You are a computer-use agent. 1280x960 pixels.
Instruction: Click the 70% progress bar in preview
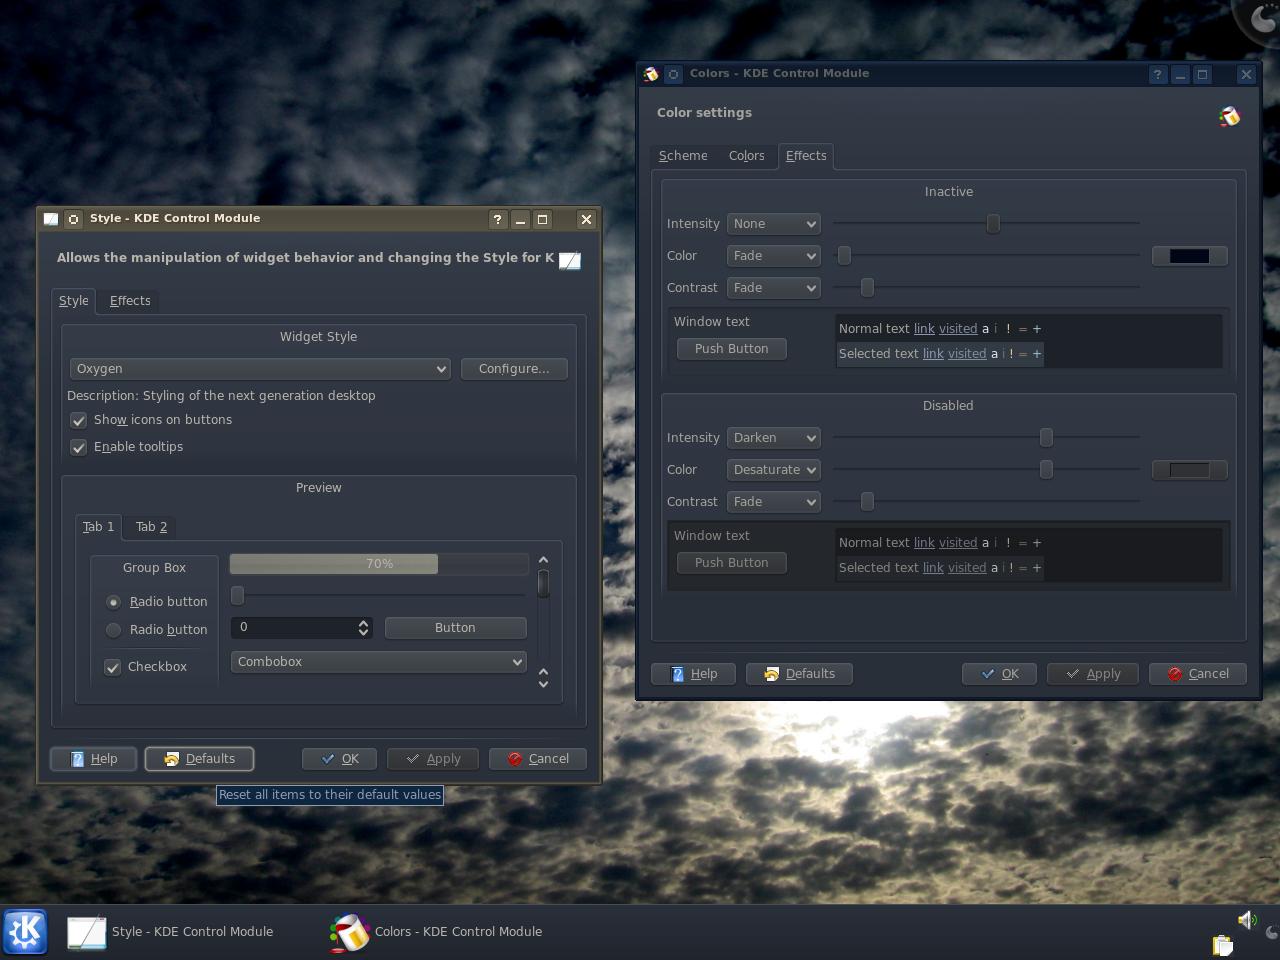[379, 564]
